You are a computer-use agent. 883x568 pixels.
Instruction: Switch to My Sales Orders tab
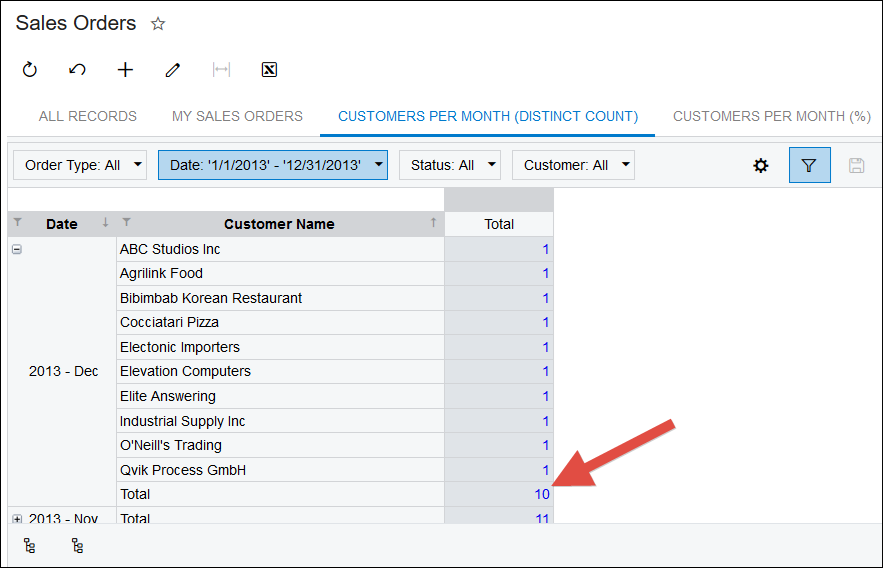point(237,116)
